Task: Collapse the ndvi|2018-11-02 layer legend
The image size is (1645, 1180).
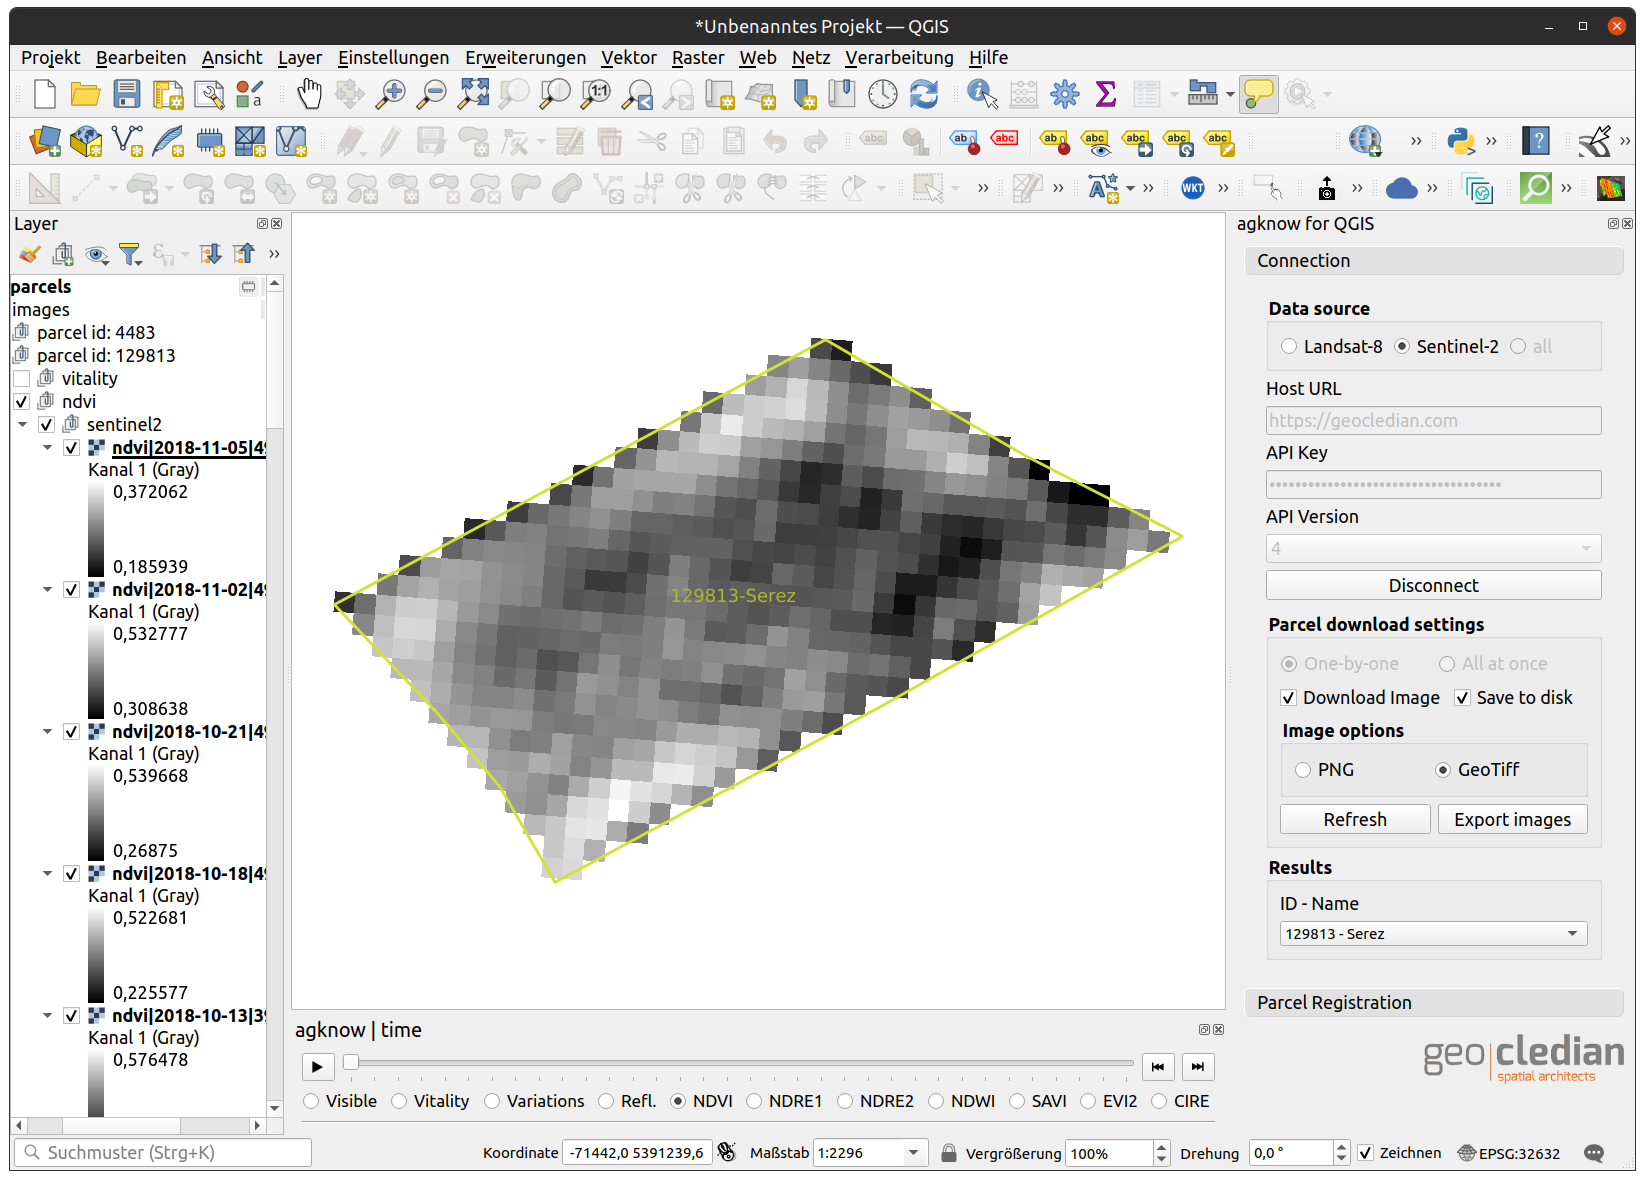Action: pos(47,590)
